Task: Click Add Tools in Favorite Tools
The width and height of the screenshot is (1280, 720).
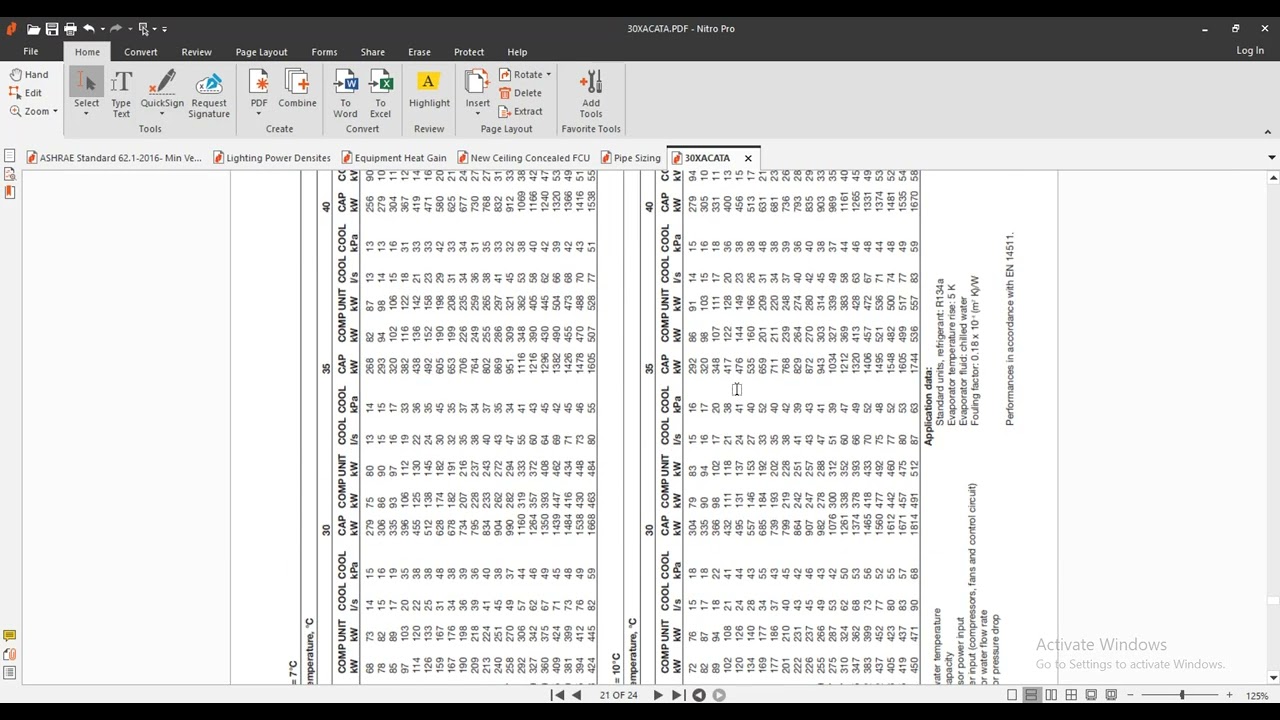Action: point(591,94)
